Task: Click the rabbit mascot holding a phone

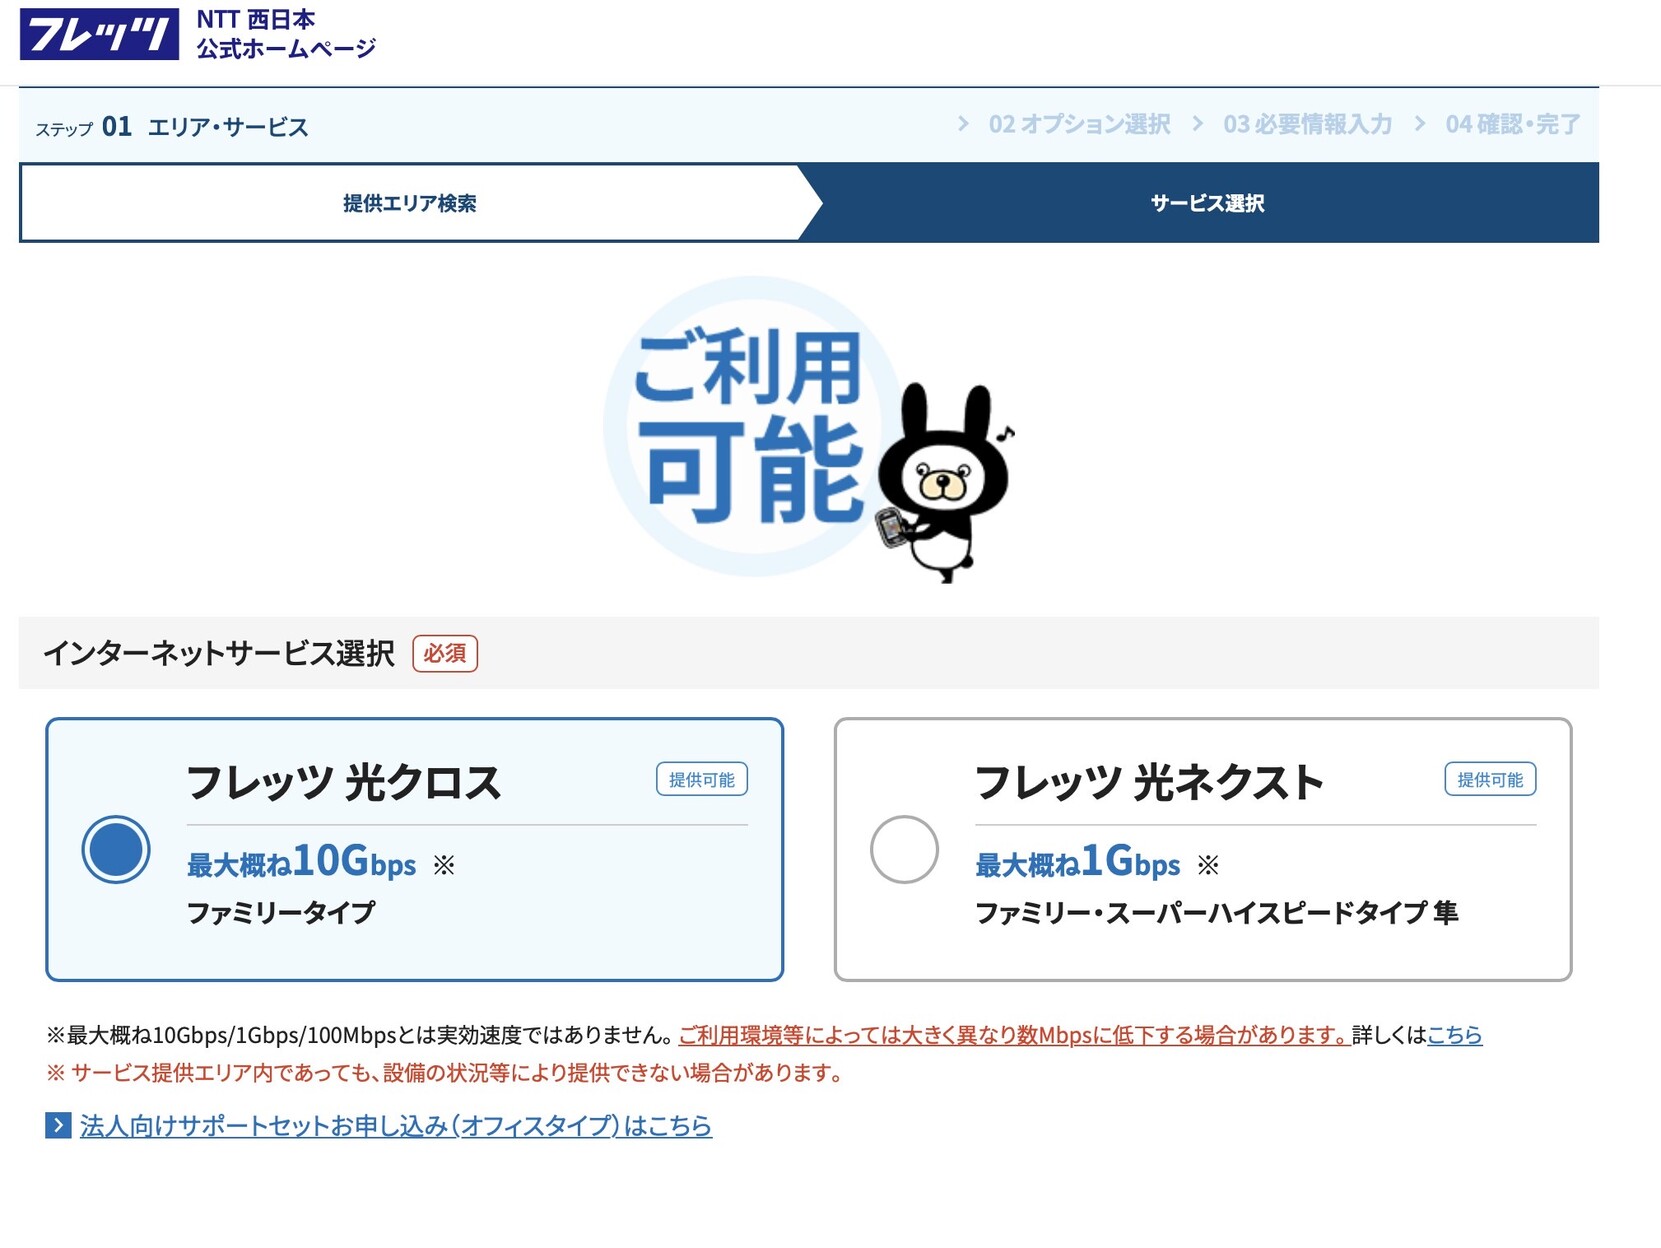Action: tap(944, 483)
